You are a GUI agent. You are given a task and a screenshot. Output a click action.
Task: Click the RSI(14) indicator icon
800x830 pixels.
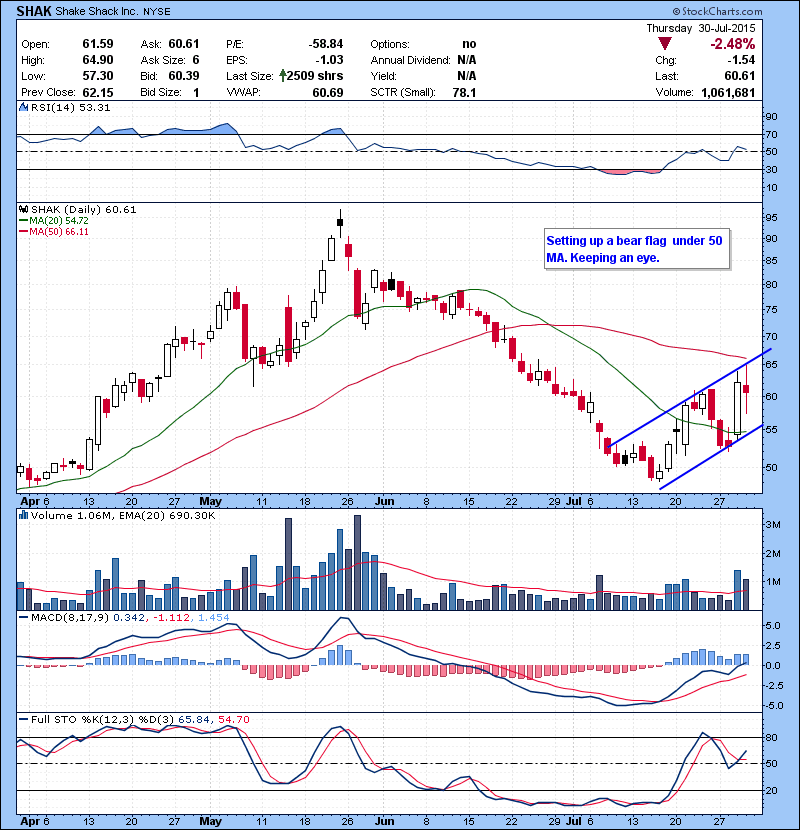(x=23, y=107)
